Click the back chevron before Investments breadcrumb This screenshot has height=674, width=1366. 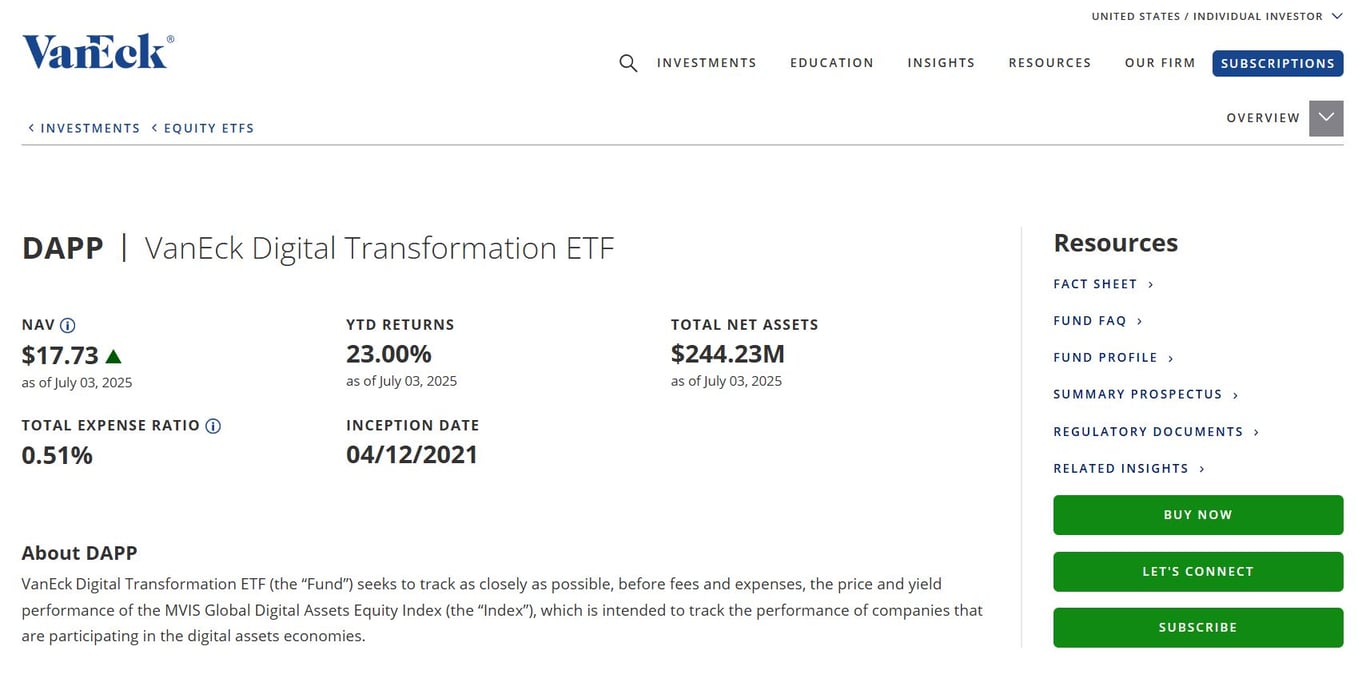30,128
